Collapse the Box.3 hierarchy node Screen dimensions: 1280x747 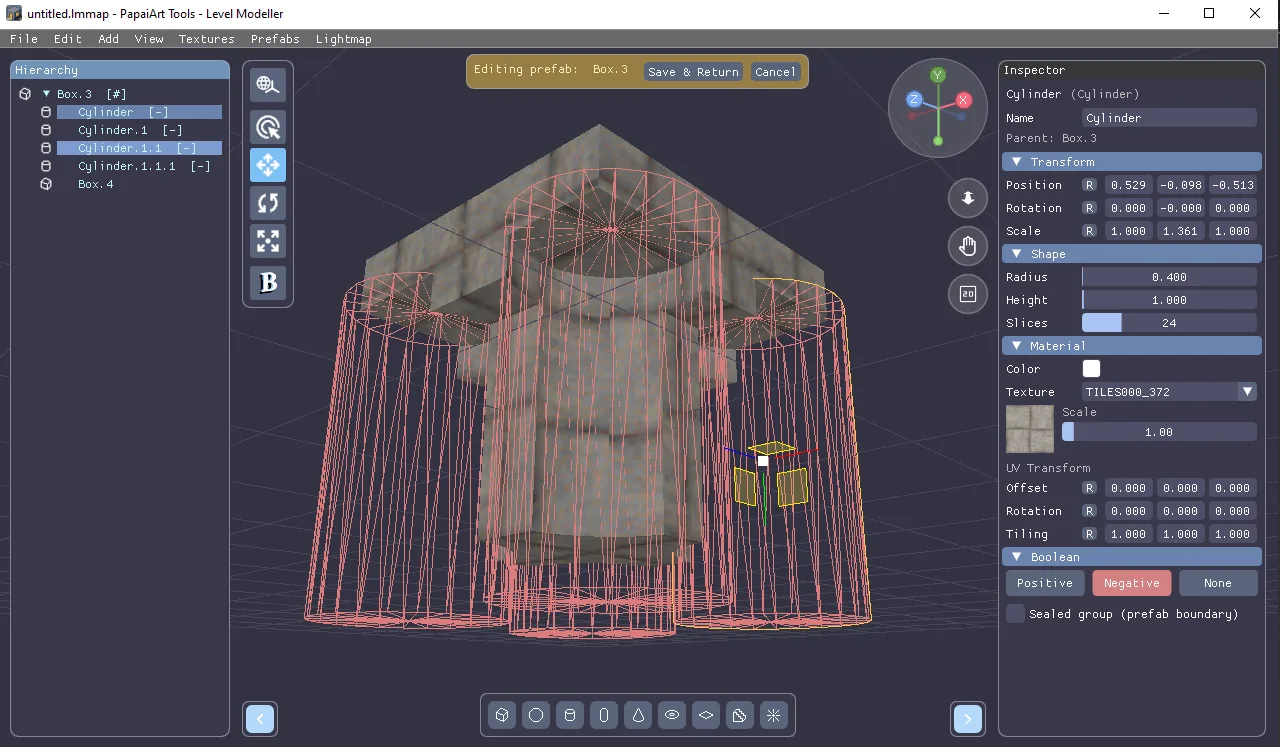click(46, 94)
